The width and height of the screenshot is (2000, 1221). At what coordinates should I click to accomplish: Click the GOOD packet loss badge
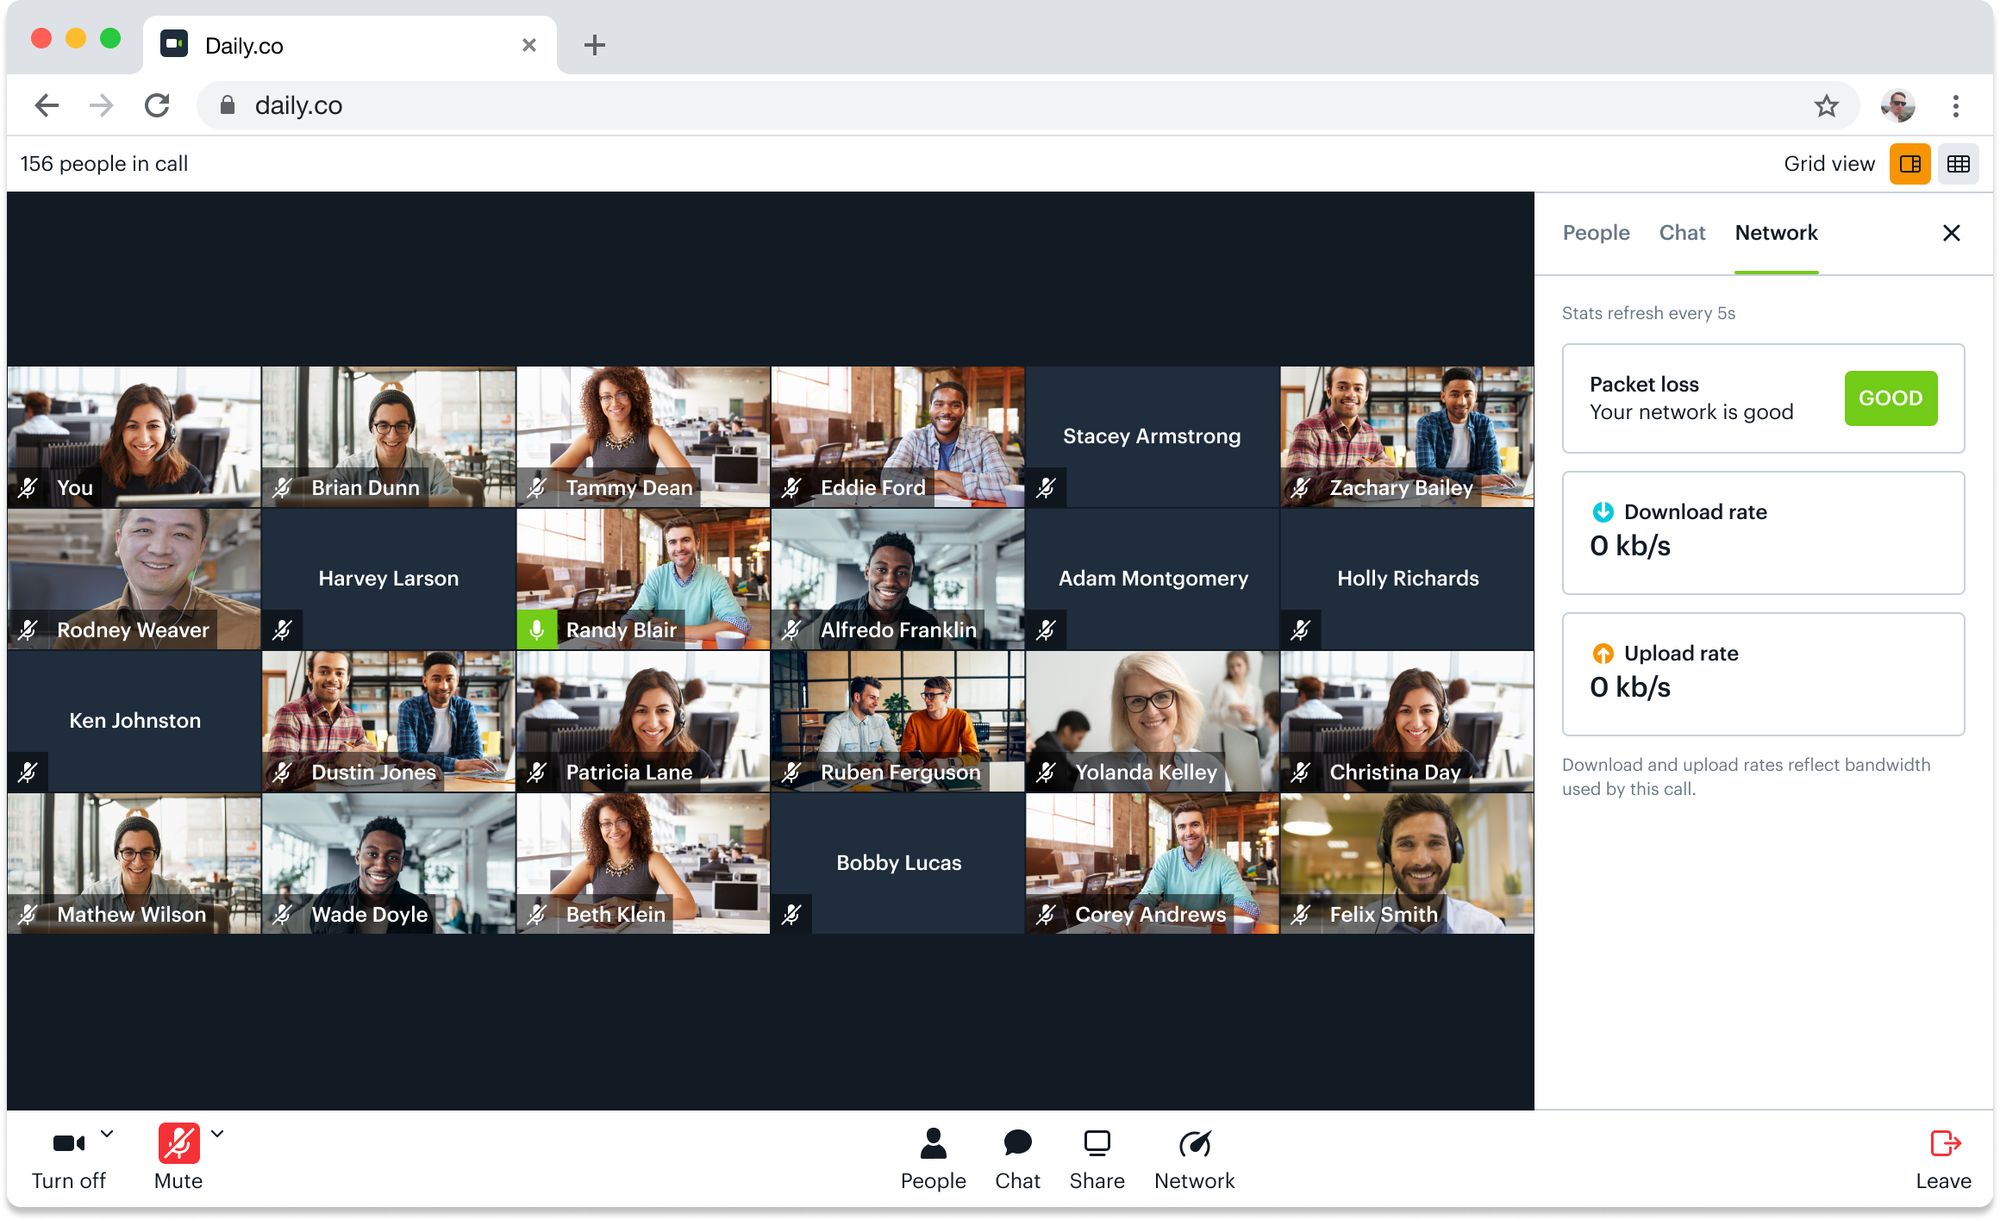tap(1890, 398)
